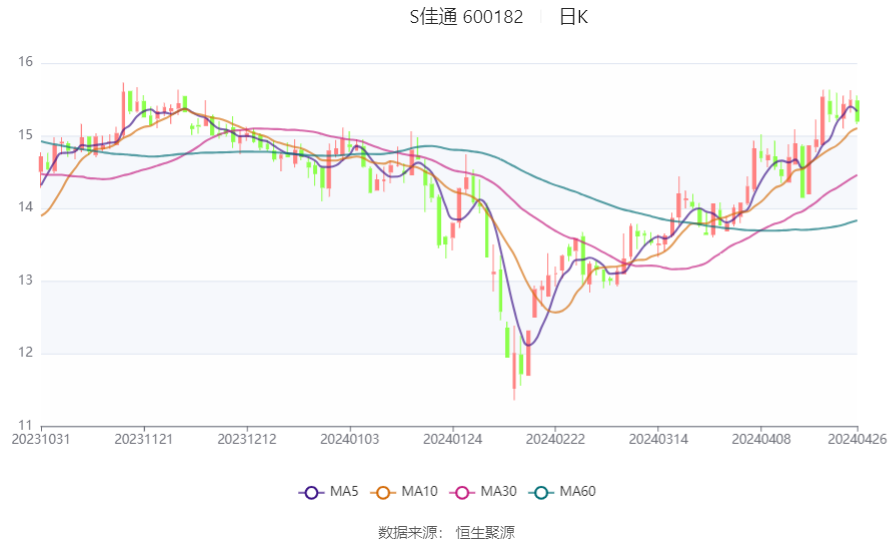Click the pink MA30 legend circle icon
Screen dimensions: 893x542
pos(462,492)
